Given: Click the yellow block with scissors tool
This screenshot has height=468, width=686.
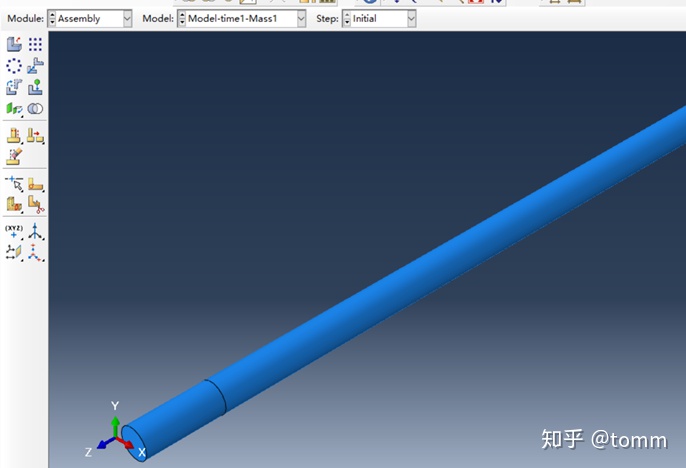Looking at the screenshot, I should [35, 204].
